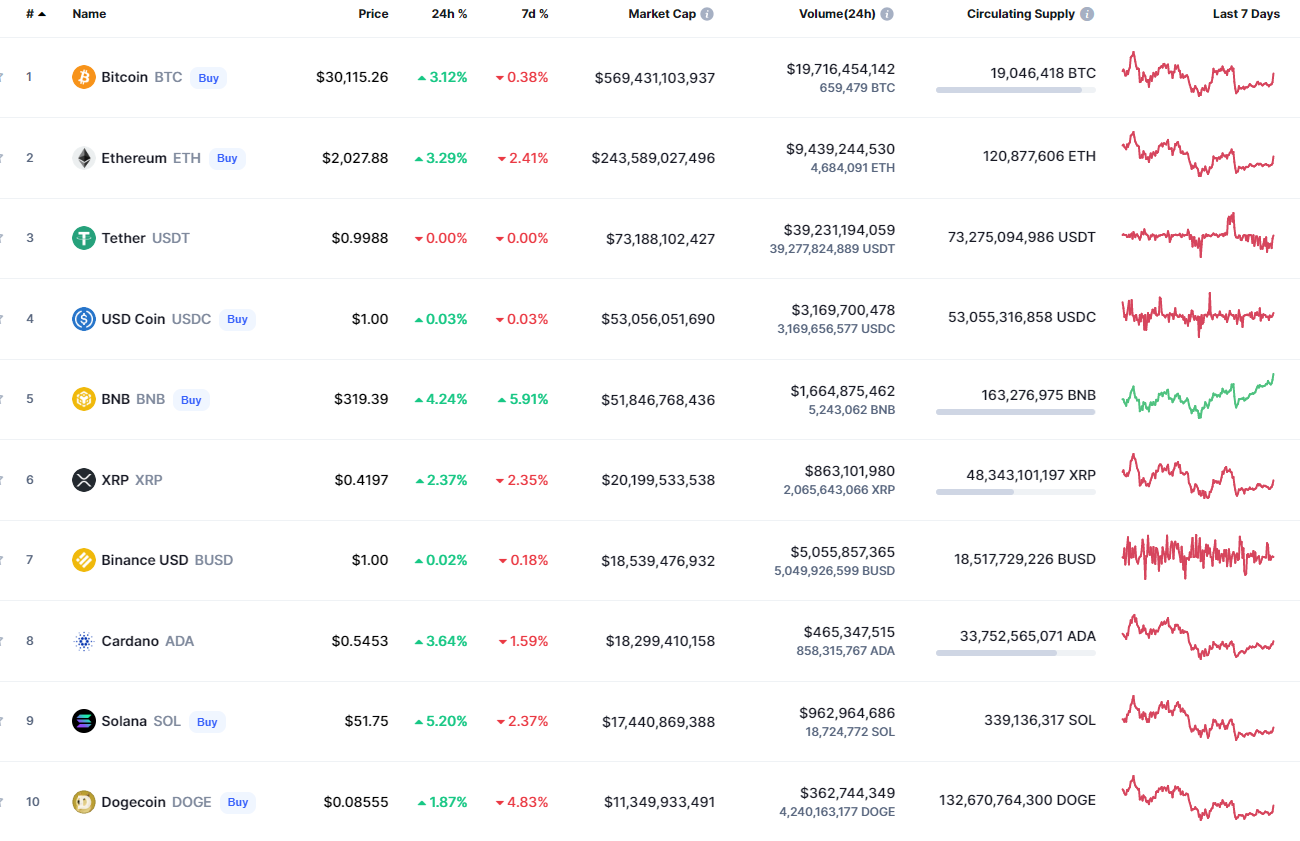Click the Bitcoin coin logo icon

[x=84, y=77]
